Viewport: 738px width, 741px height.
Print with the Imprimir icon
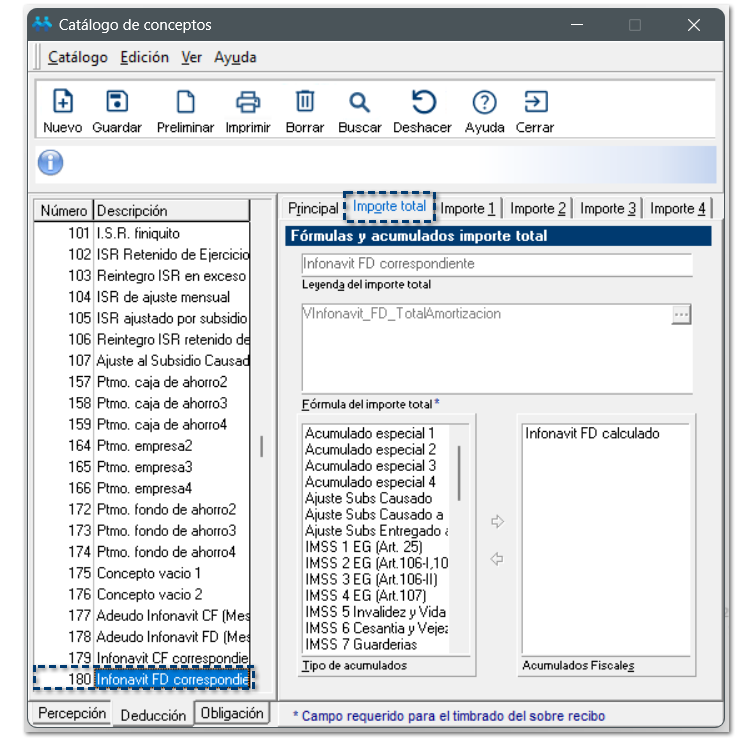[248, 103]
